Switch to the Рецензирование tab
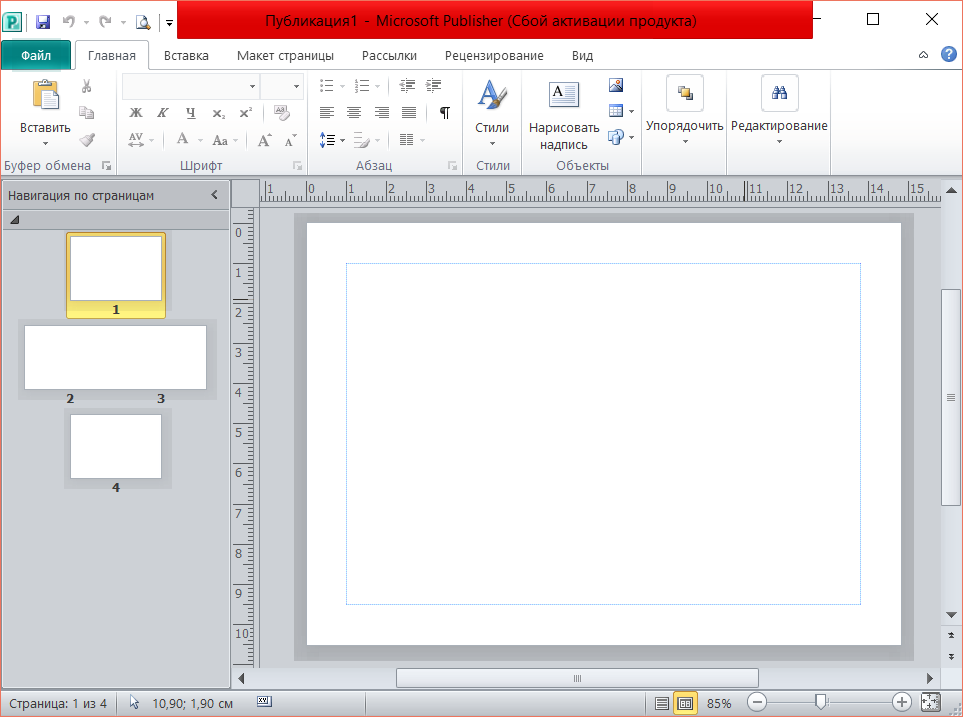This screenshot has width=963, height=717. click(x=494, y=55)
